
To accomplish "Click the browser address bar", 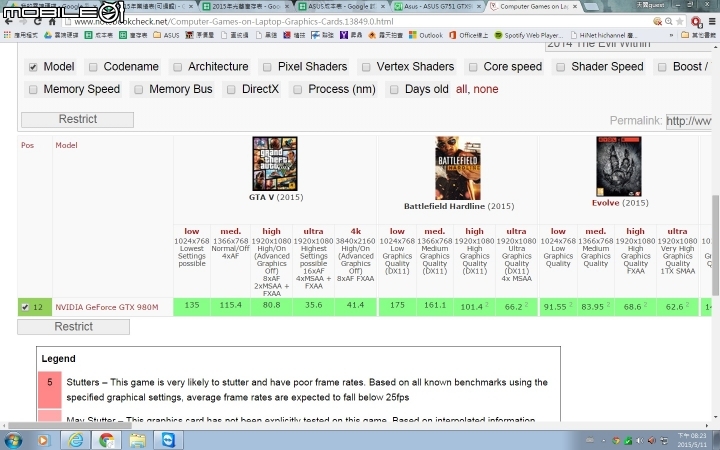I will pos(358,22).
